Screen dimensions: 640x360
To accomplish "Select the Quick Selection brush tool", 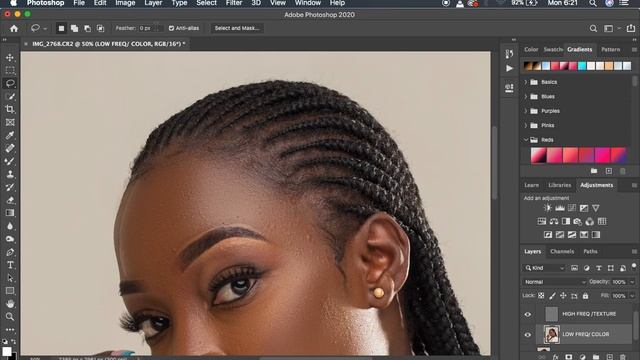I will (10, 96).
